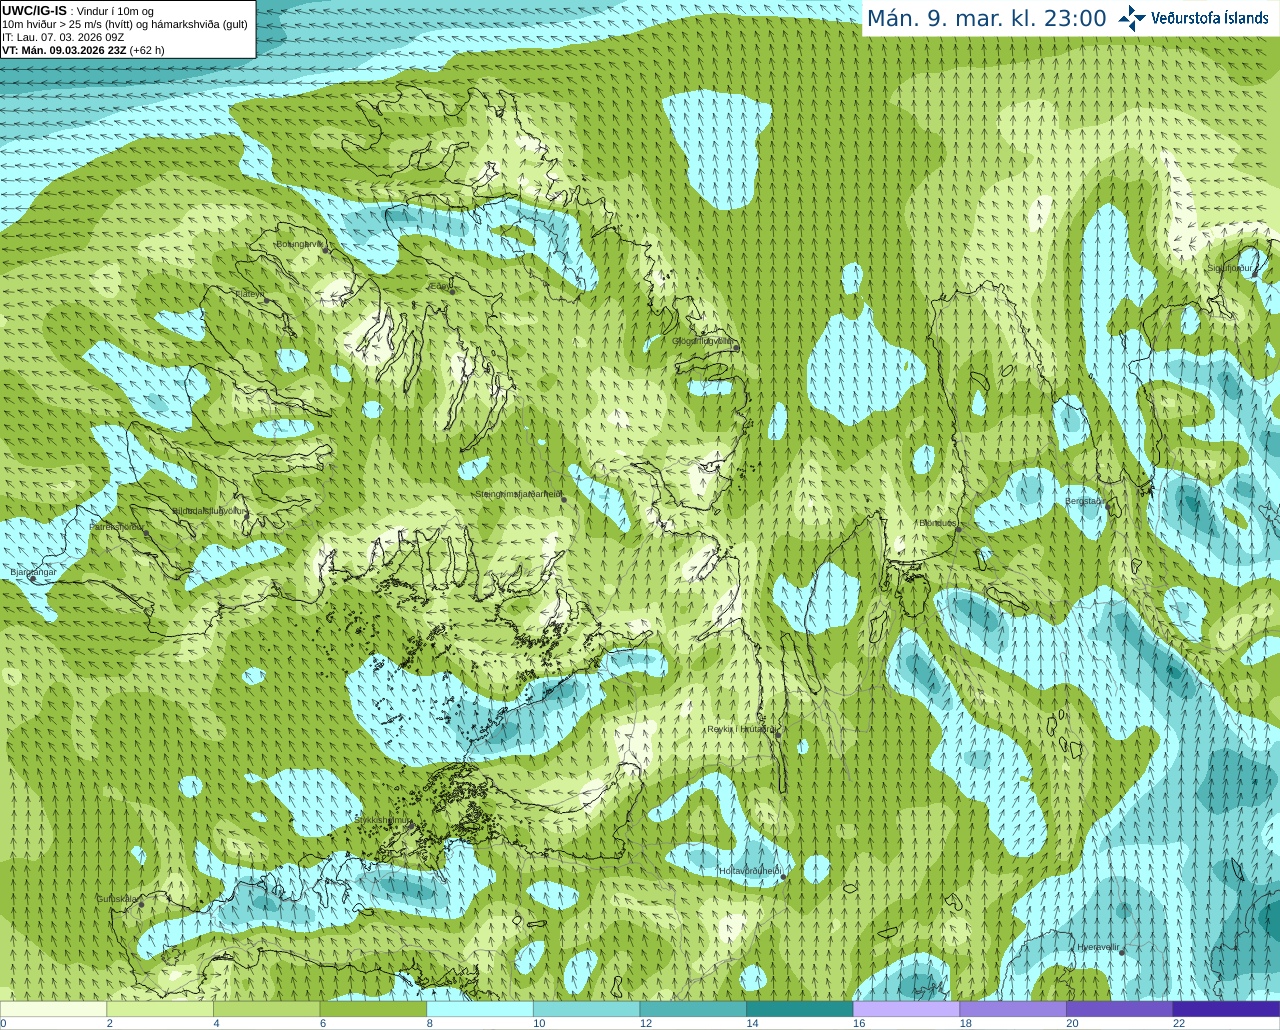Select the Blönduós station label
Image resolution: width=1280 pixels, height=1030 pixels.
938,523
